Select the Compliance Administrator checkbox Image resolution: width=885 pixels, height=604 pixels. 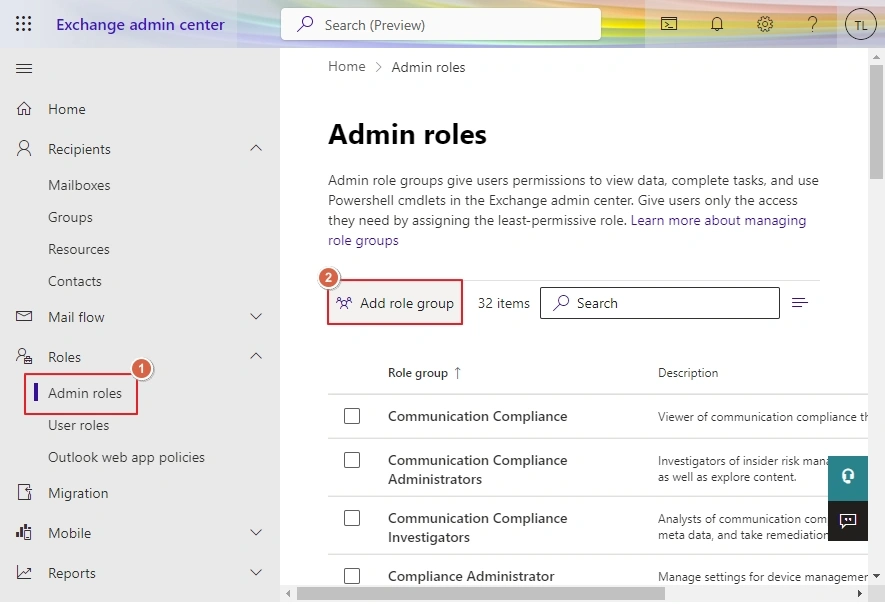tap(352, 576)
